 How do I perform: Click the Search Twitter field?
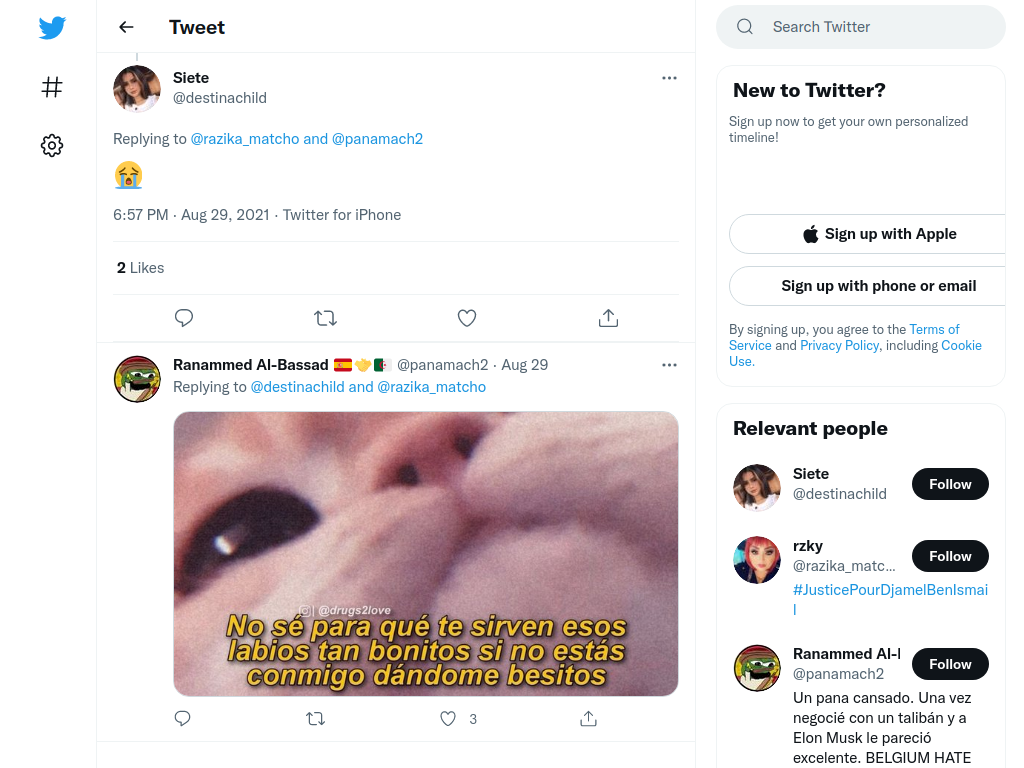(x=861, y=27)
